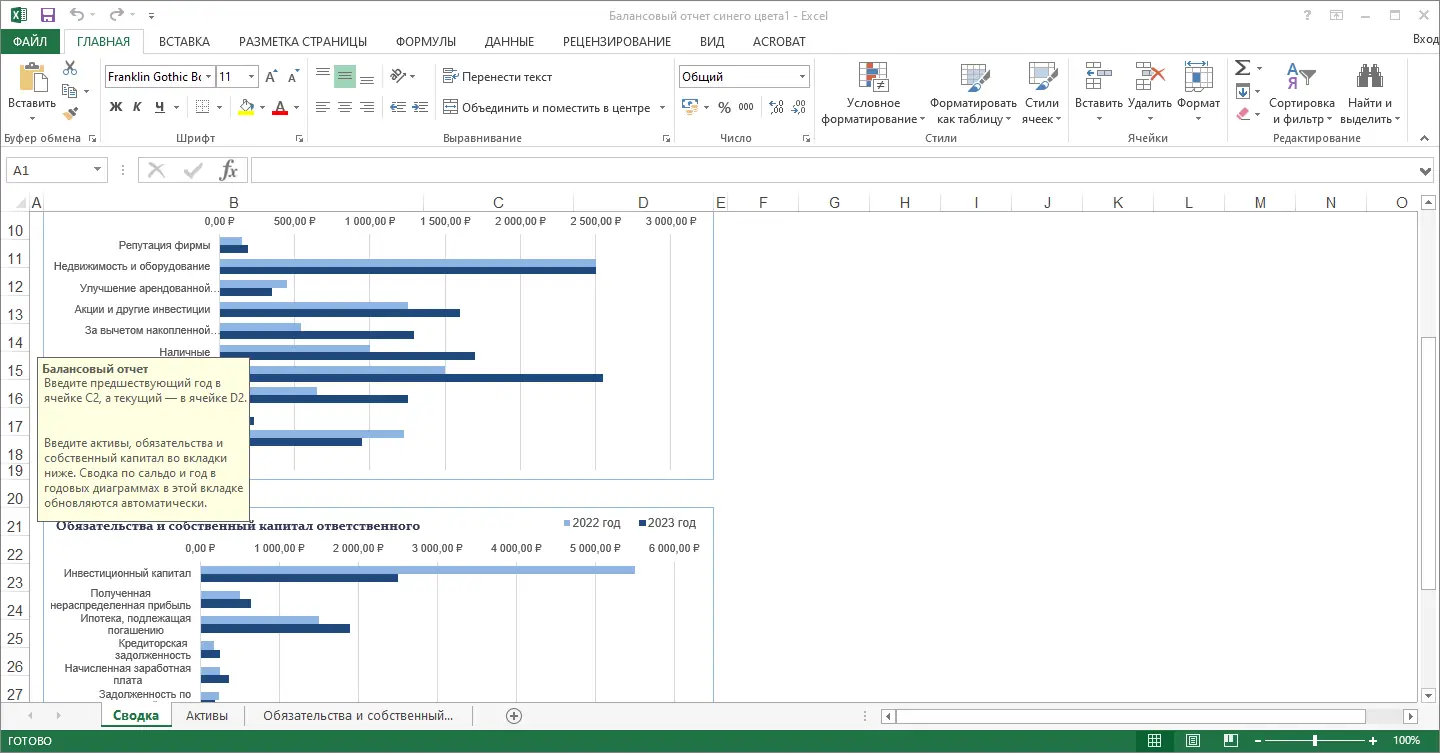Expand the Name Box dropdown arrow
Image resolution: width=1440 pixels, height=753 pixels.
coord(97,170)
